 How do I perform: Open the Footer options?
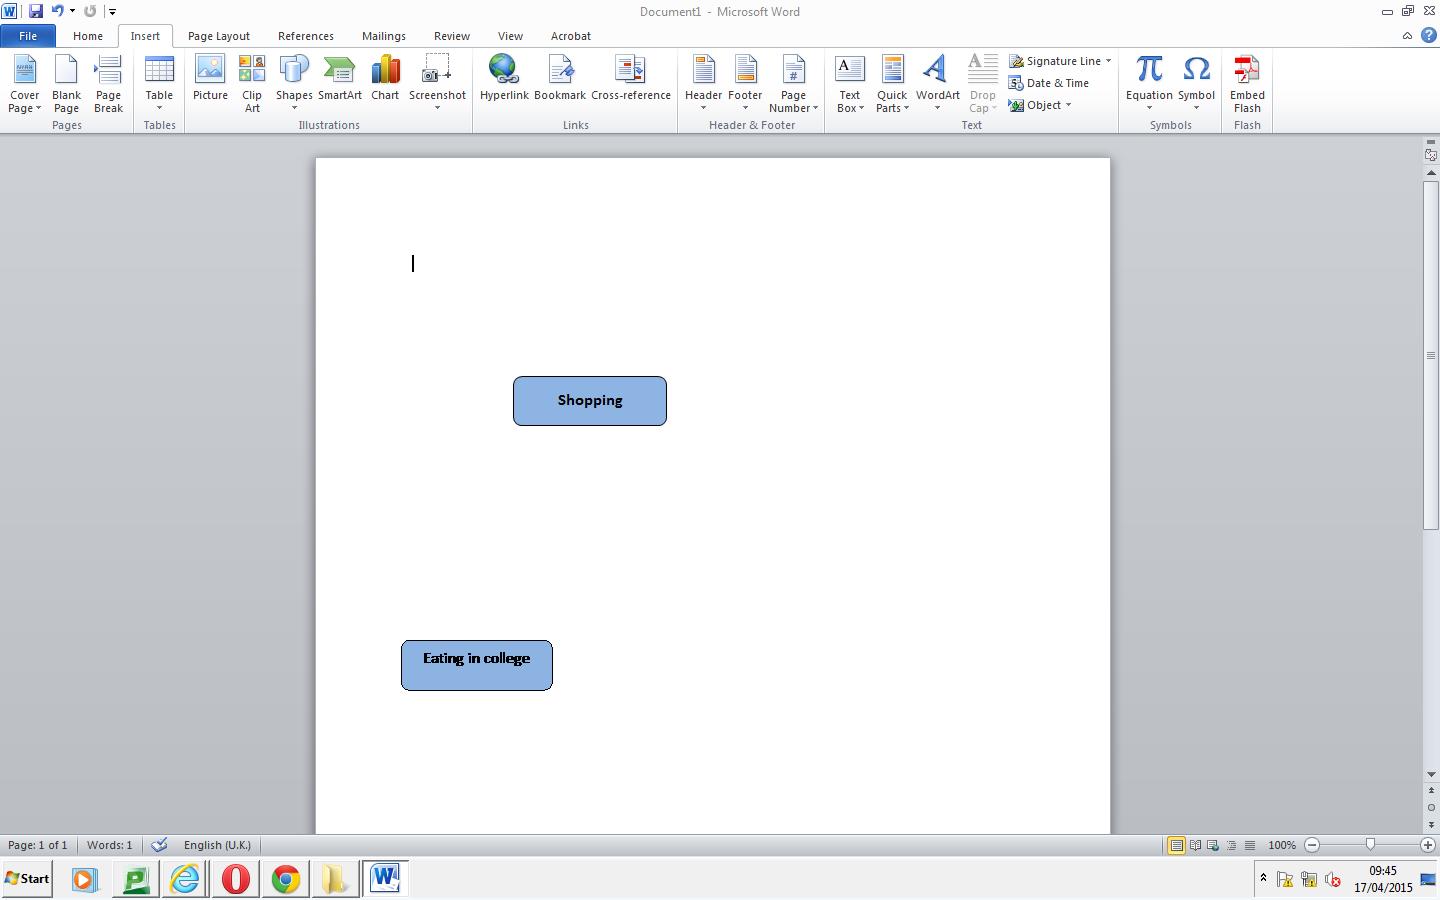pos(745,84)
